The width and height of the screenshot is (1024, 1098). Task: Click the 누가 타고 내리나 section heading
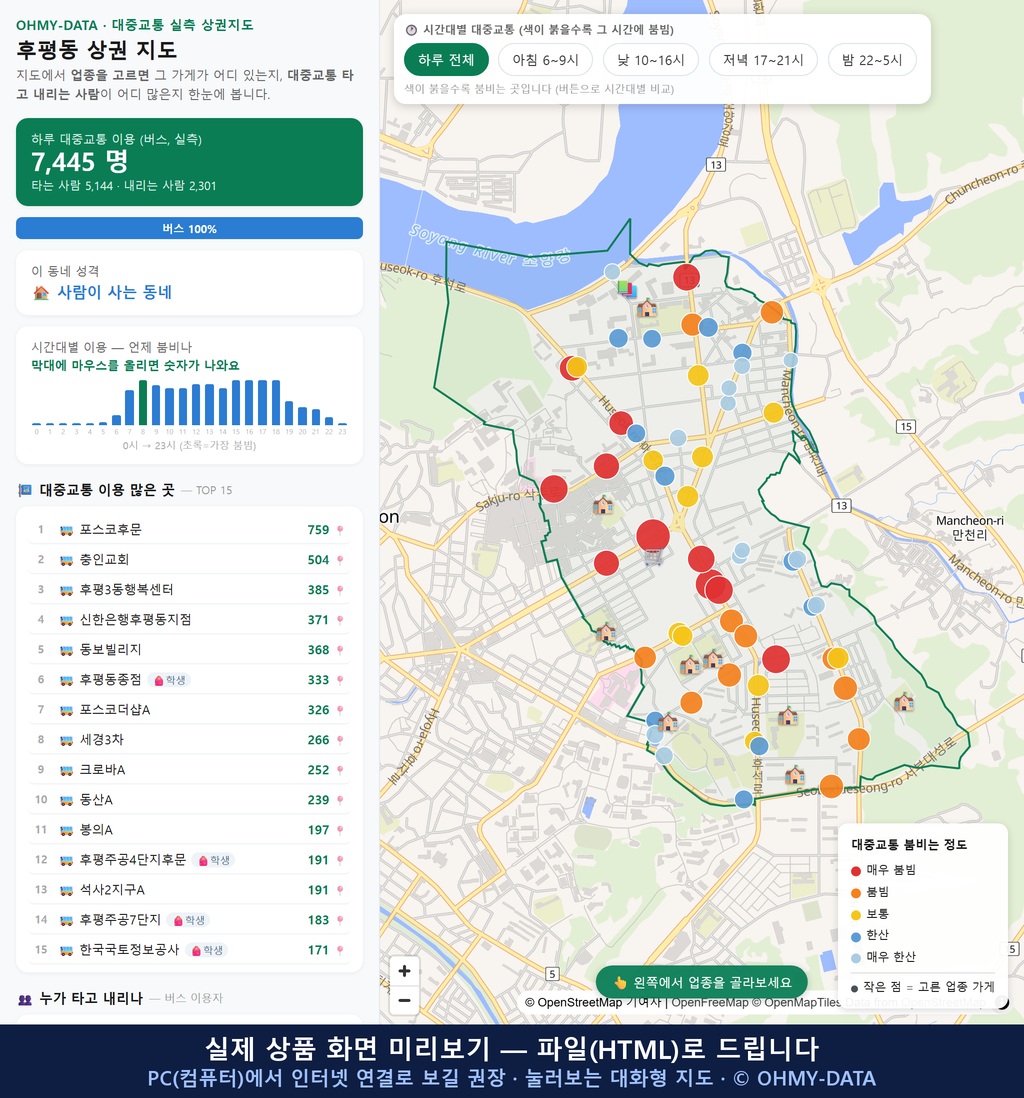91,999
